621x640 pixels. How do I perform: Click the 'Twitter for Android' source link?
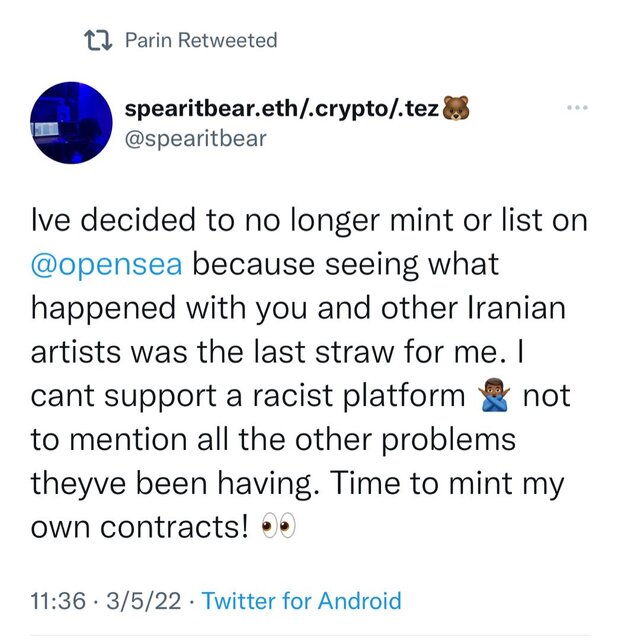pyautogui.click(x=301, y=601)
